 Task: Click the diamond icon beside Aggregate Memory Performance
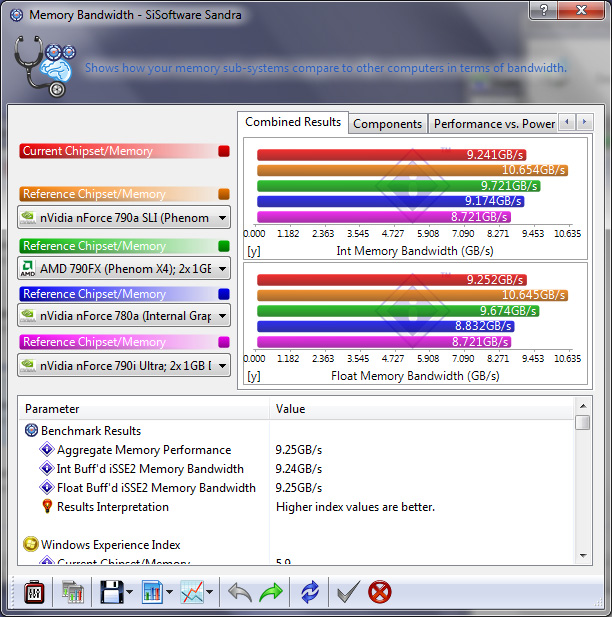click(47, 449)
